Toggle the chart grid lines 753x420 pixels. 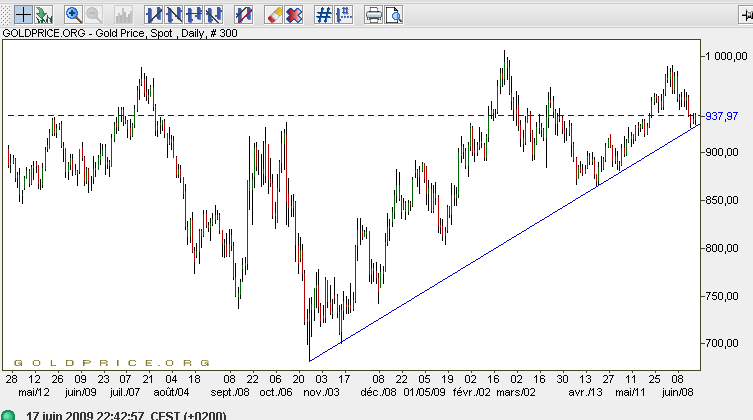pyautogui.click(x=323, y=15)
